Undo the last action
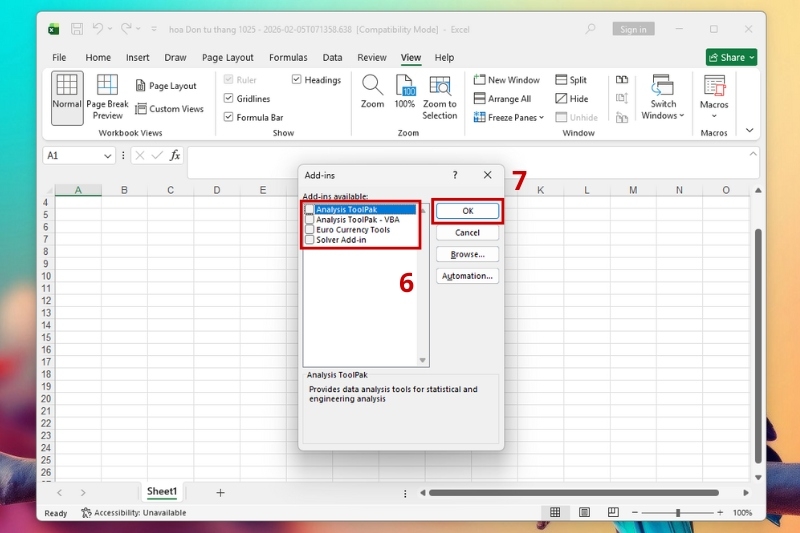 [x=97, y=29]
